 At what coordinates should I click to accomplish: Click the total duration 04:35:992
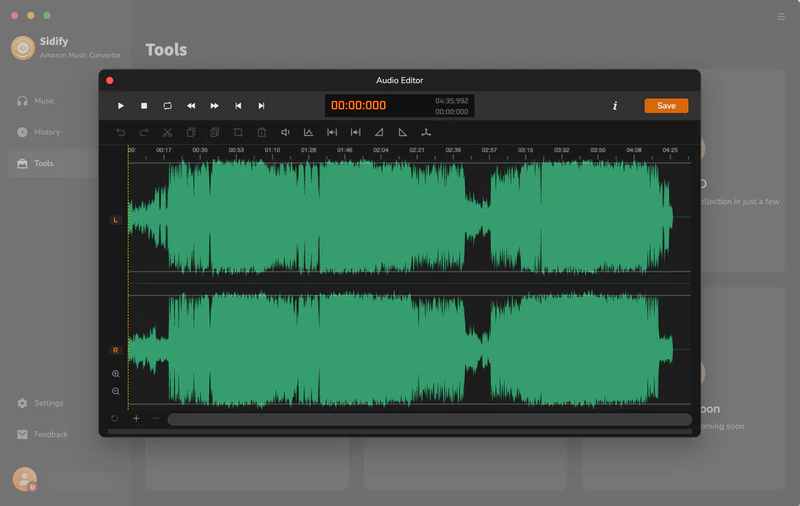coord(452,101)
